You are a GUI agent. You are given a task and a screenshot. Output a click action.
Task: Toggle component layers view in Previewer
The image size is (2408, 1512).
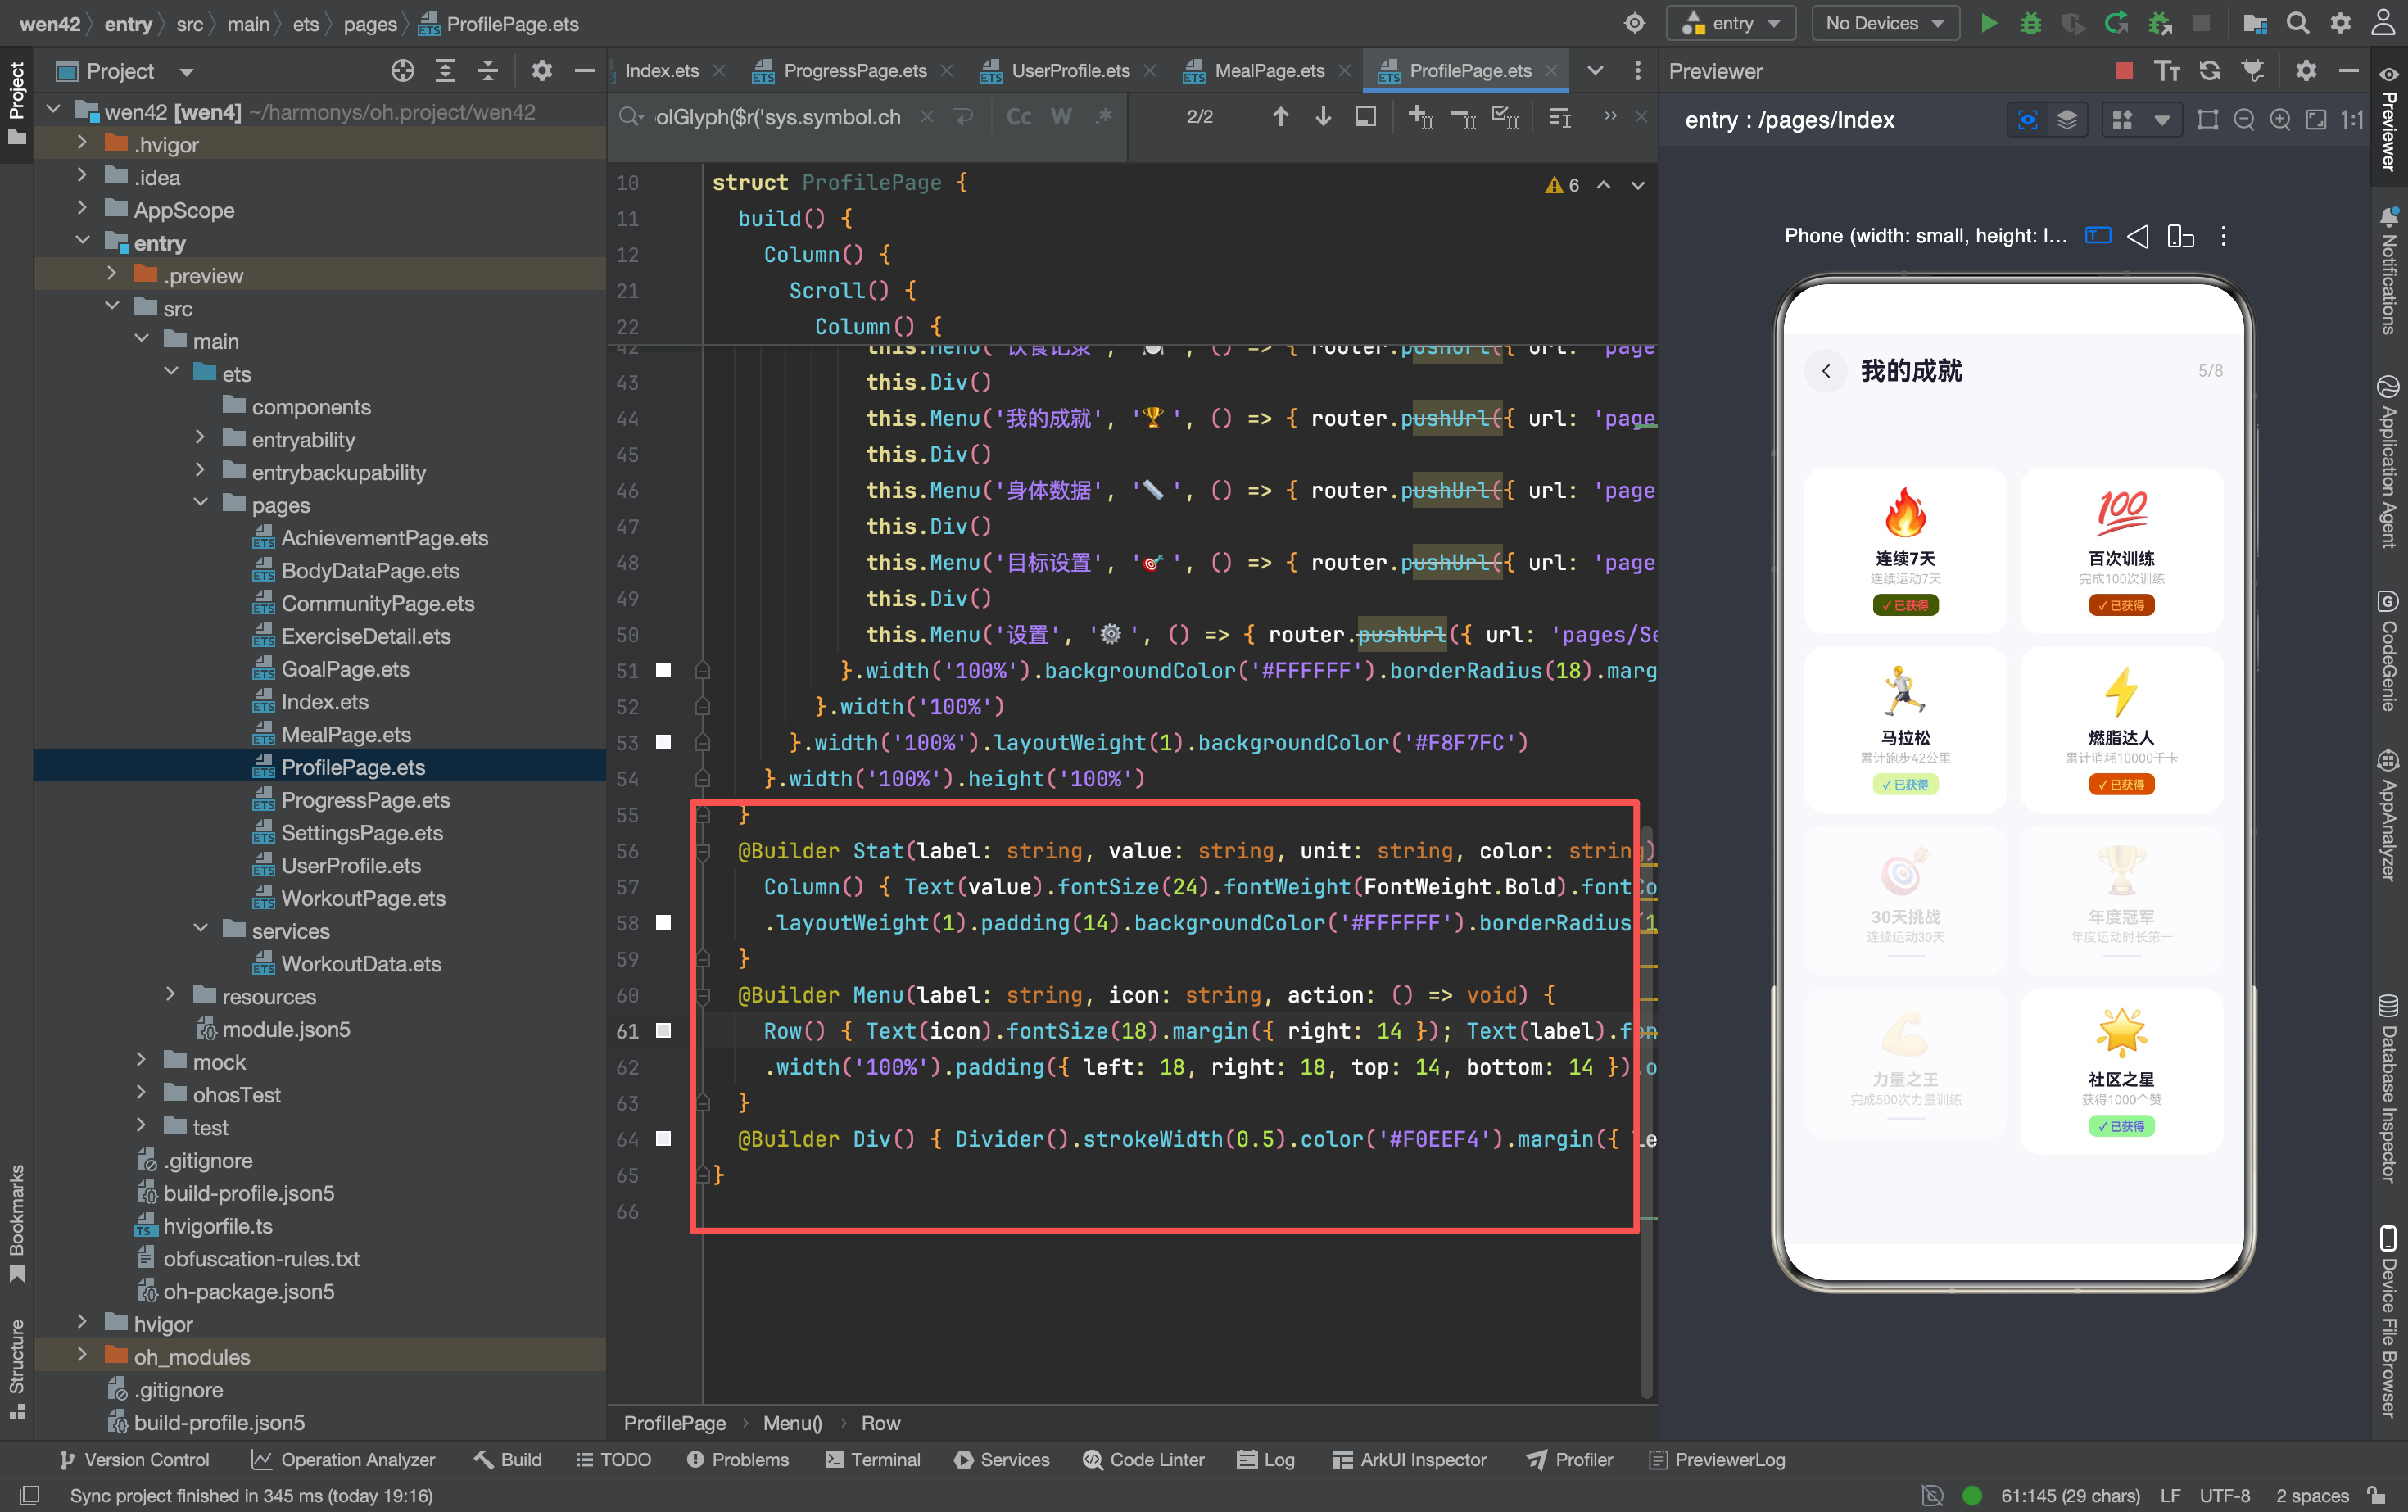coord(2067,120)
